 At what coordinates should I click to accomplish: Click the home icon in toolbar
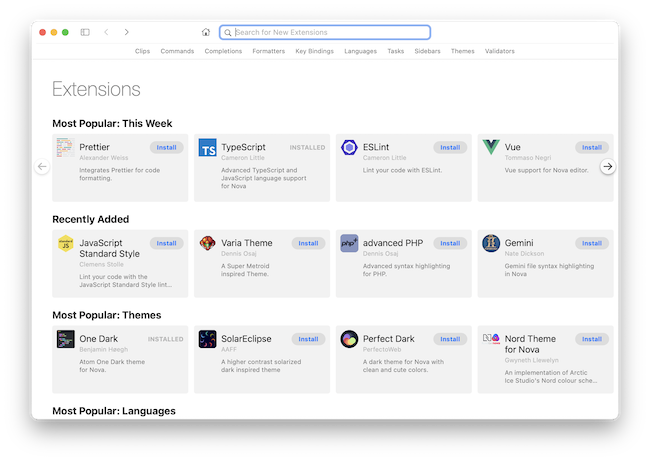tap(206, 32)
